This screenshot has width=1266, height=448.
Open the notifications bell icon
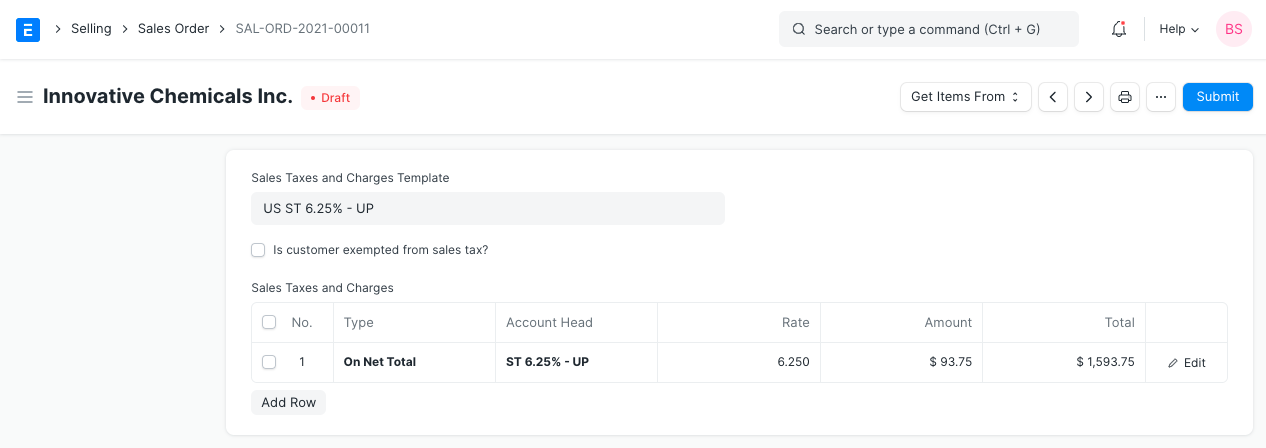pos(1119,30)
